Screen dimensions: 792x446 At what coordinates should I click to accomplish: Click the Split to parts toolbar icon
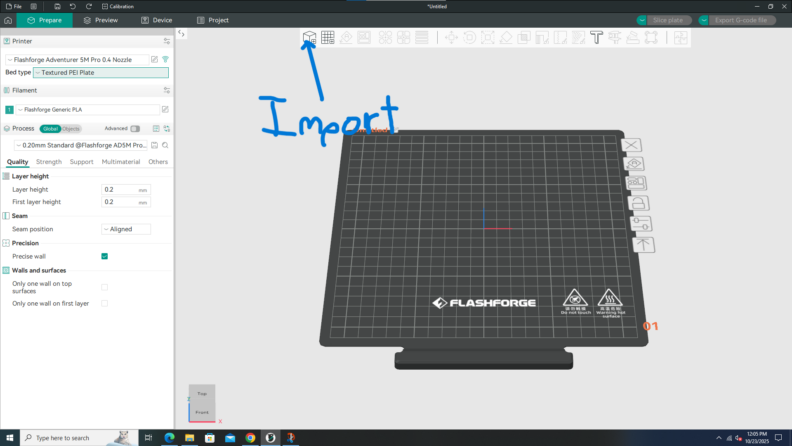pyautogui.click(x=403, y=37)
